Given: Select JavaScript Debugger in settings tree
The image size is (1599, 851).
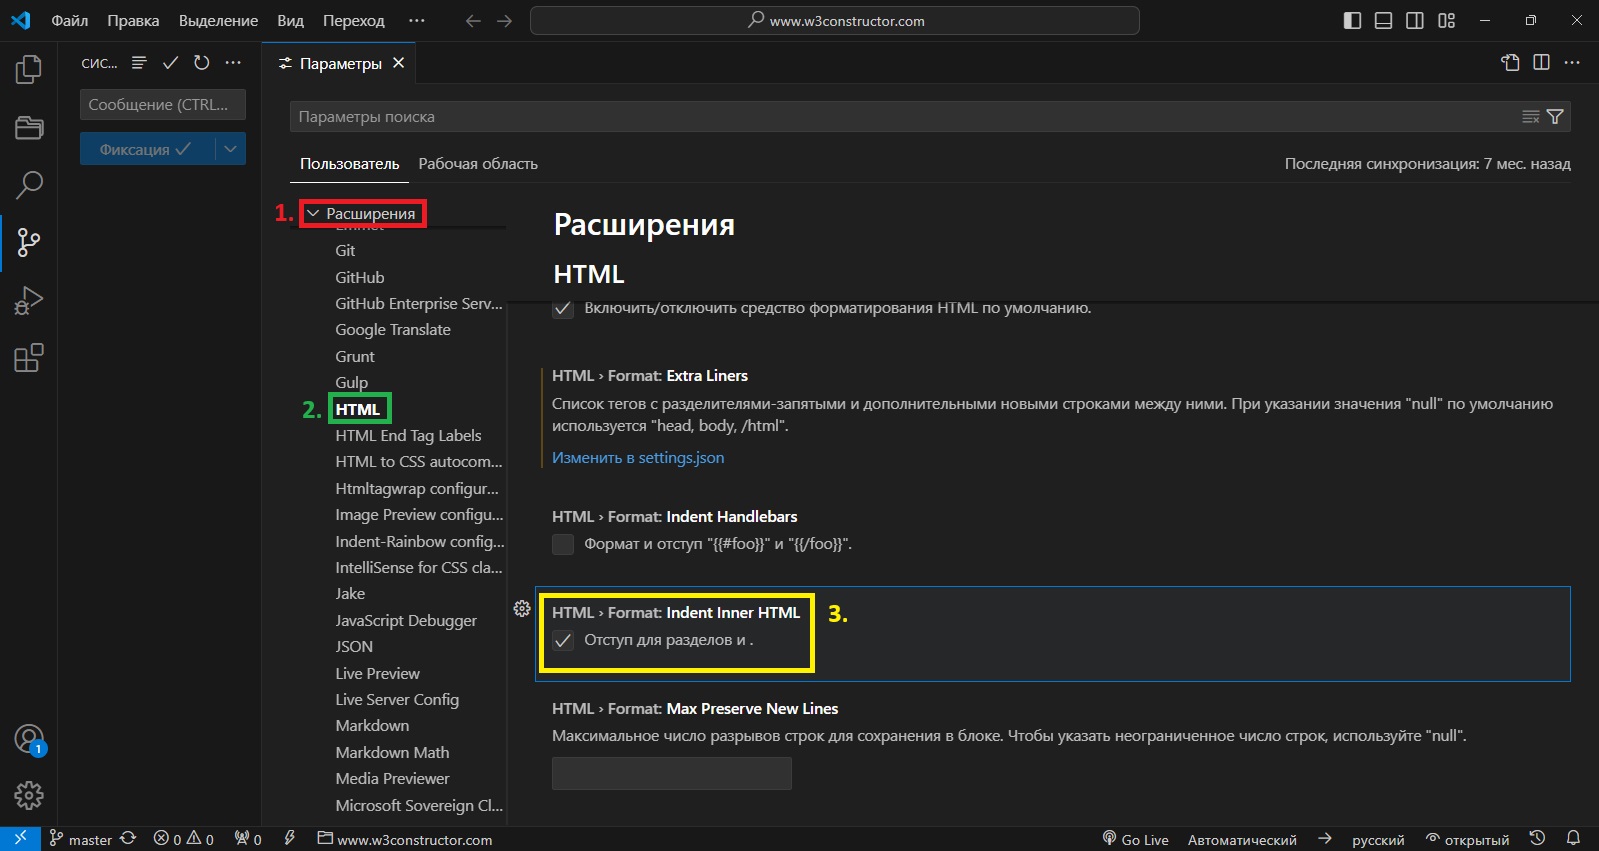Looking at the screenshot, I should pyautogui.click(x=406, y=621).
